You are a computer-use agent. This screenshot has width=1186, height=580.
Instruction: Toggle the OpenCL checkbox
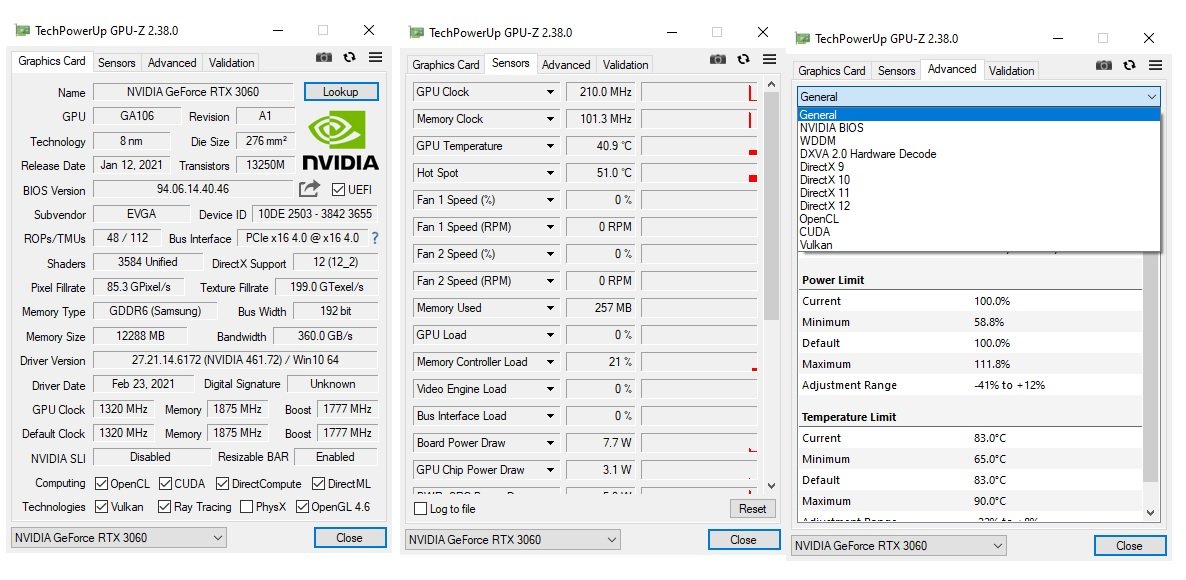pos(101,483)
